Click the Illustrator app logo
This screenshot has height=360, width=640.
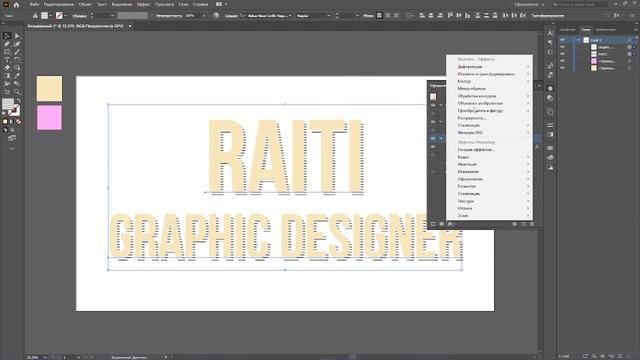(x=6, y=4)
